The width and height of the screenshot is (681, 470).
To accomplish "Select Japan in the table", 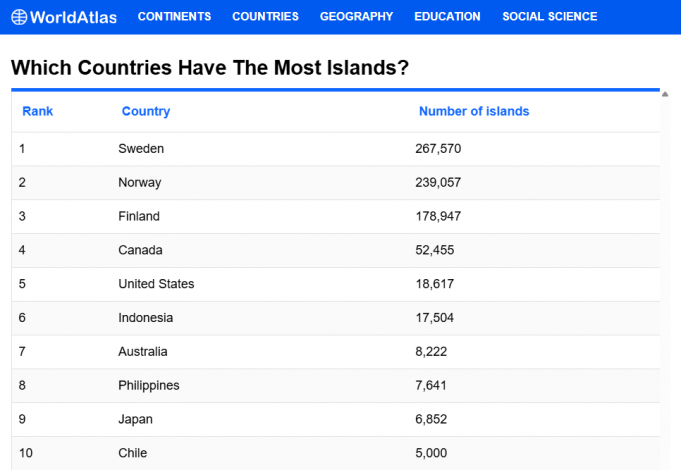I will [x=136, y=420].
